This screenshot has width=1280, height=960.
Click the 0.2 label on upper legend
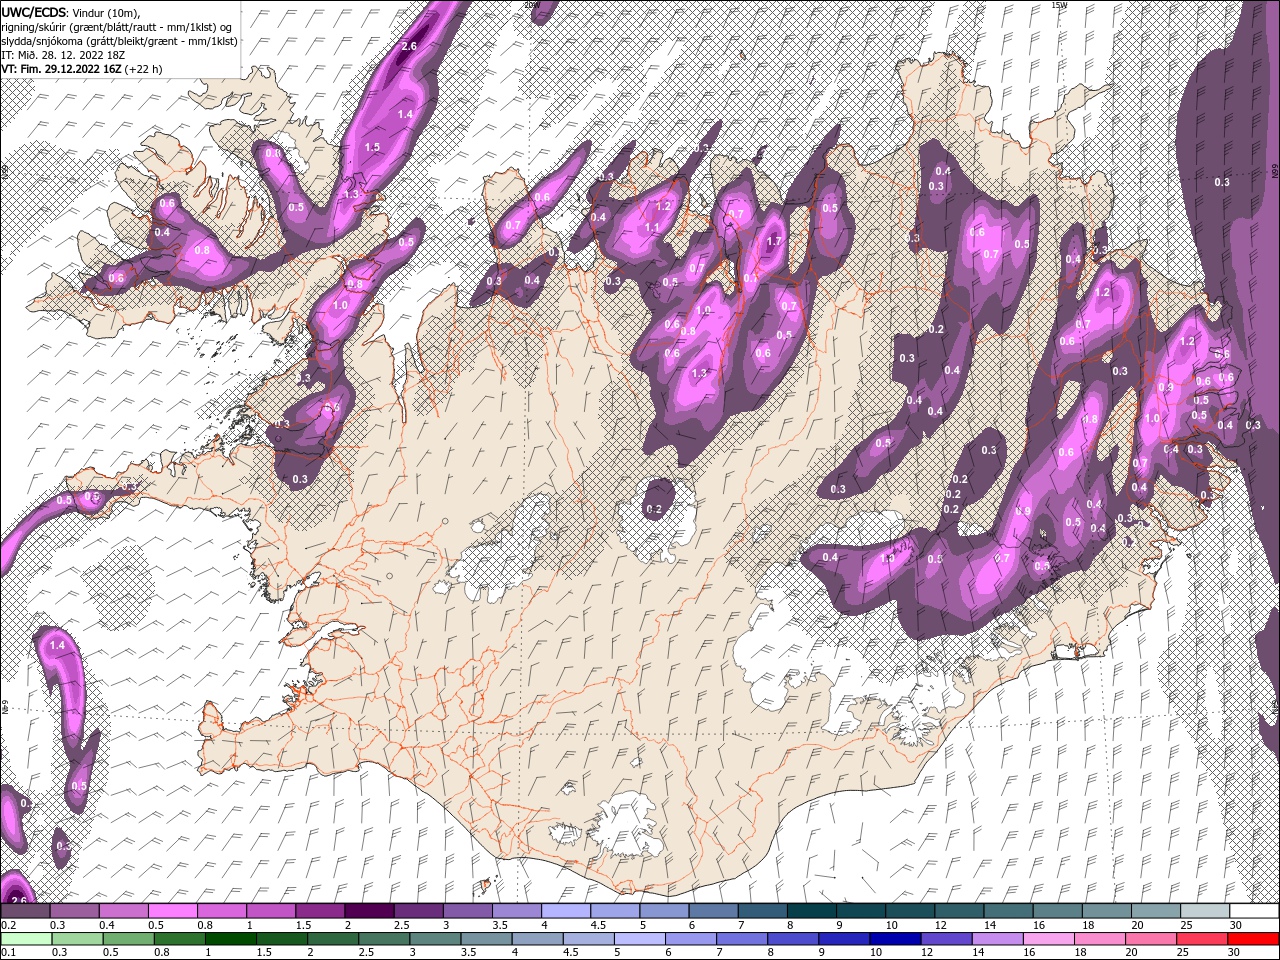(x=8, y=925)
